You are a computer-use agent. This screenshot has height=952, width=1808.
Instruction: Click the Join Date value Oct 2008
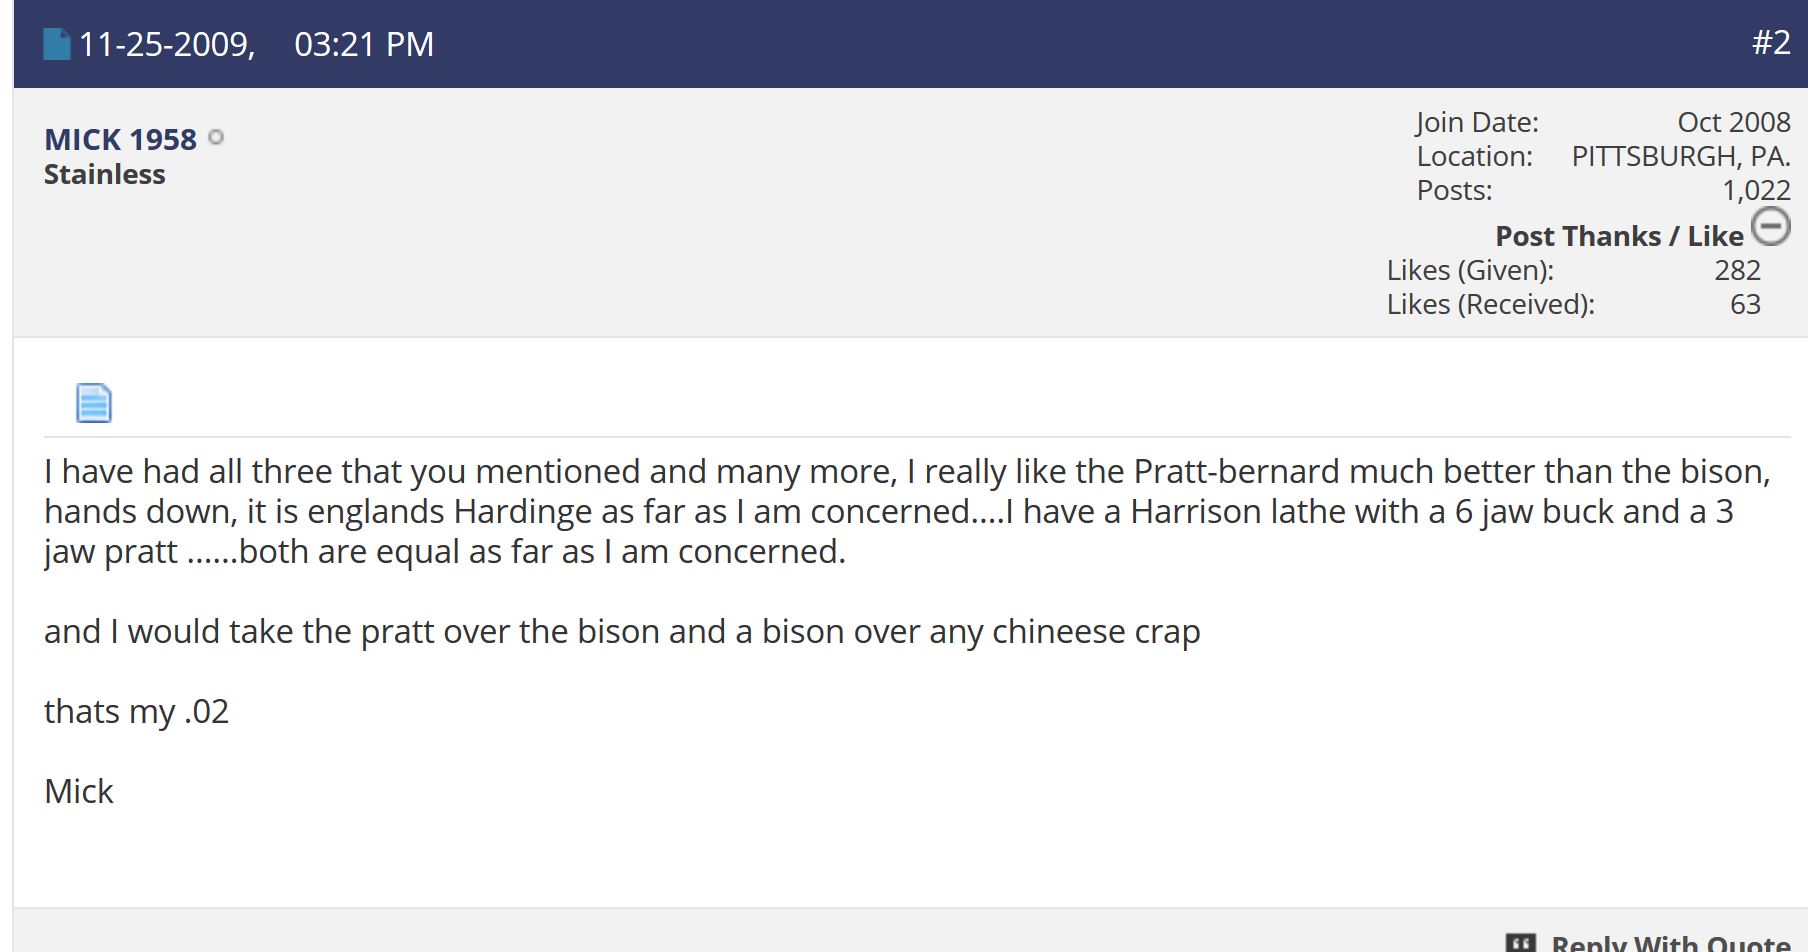point(1733,122)
